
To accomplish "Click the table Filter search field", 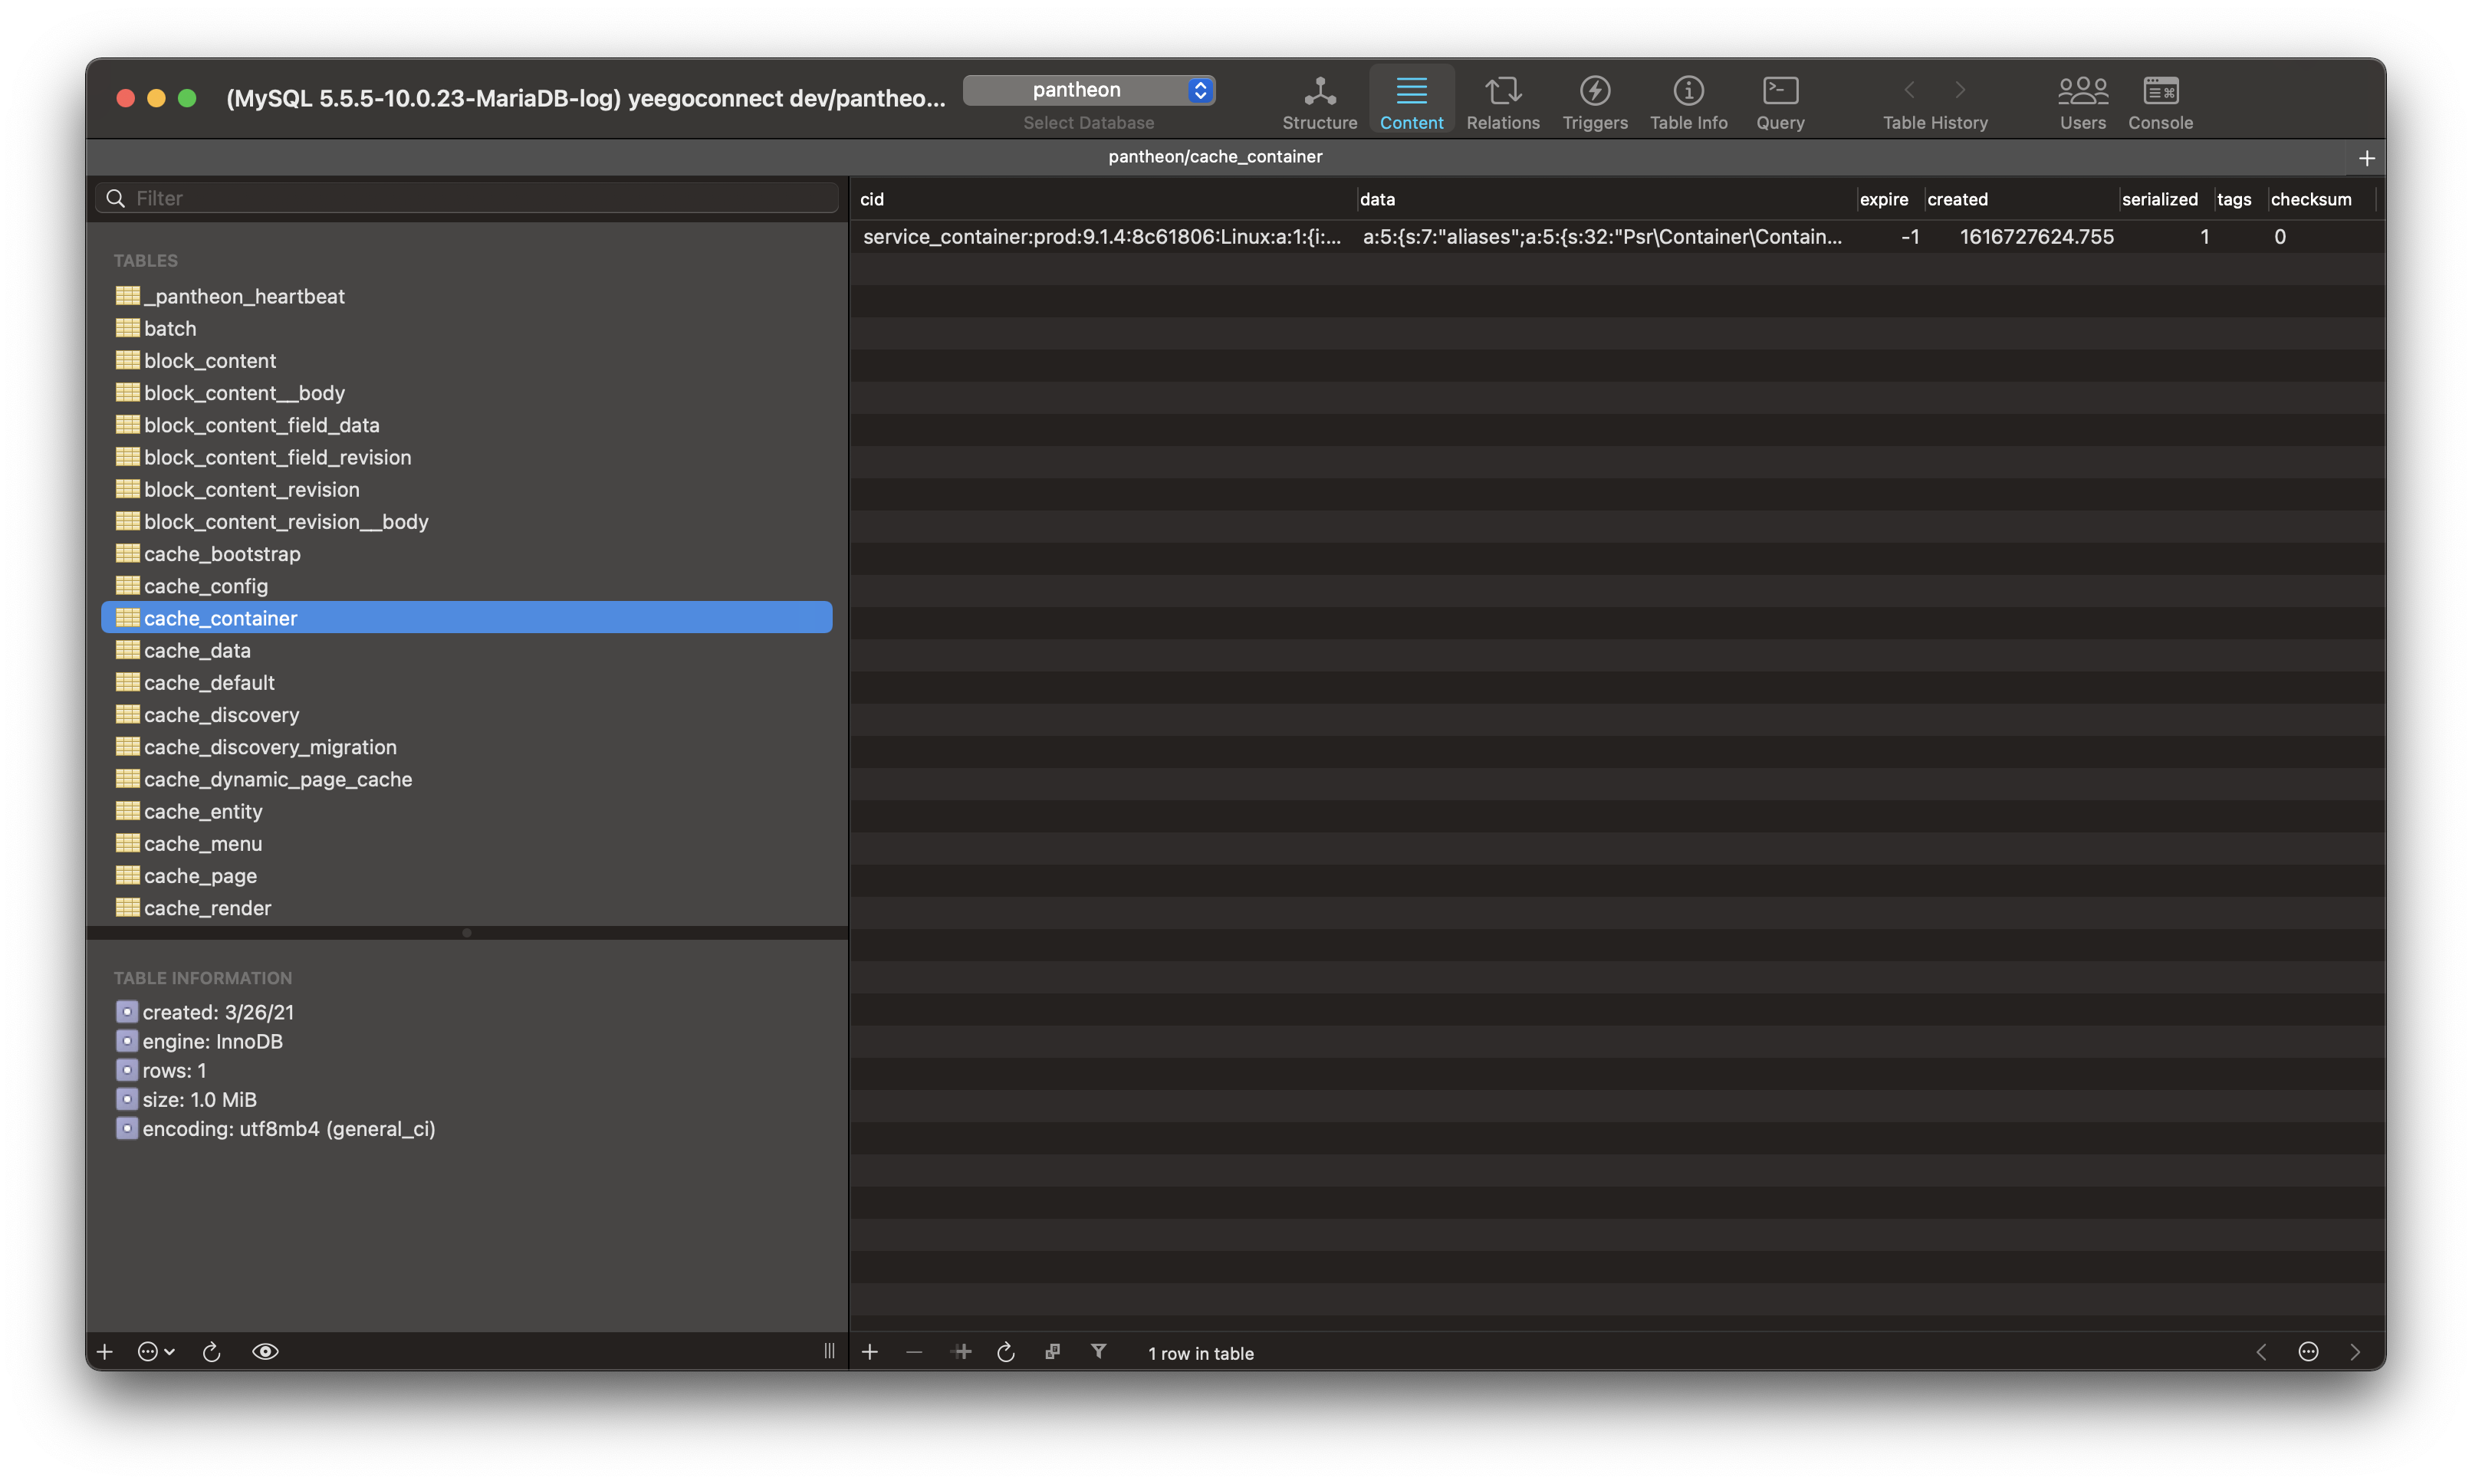I will 467,198.
